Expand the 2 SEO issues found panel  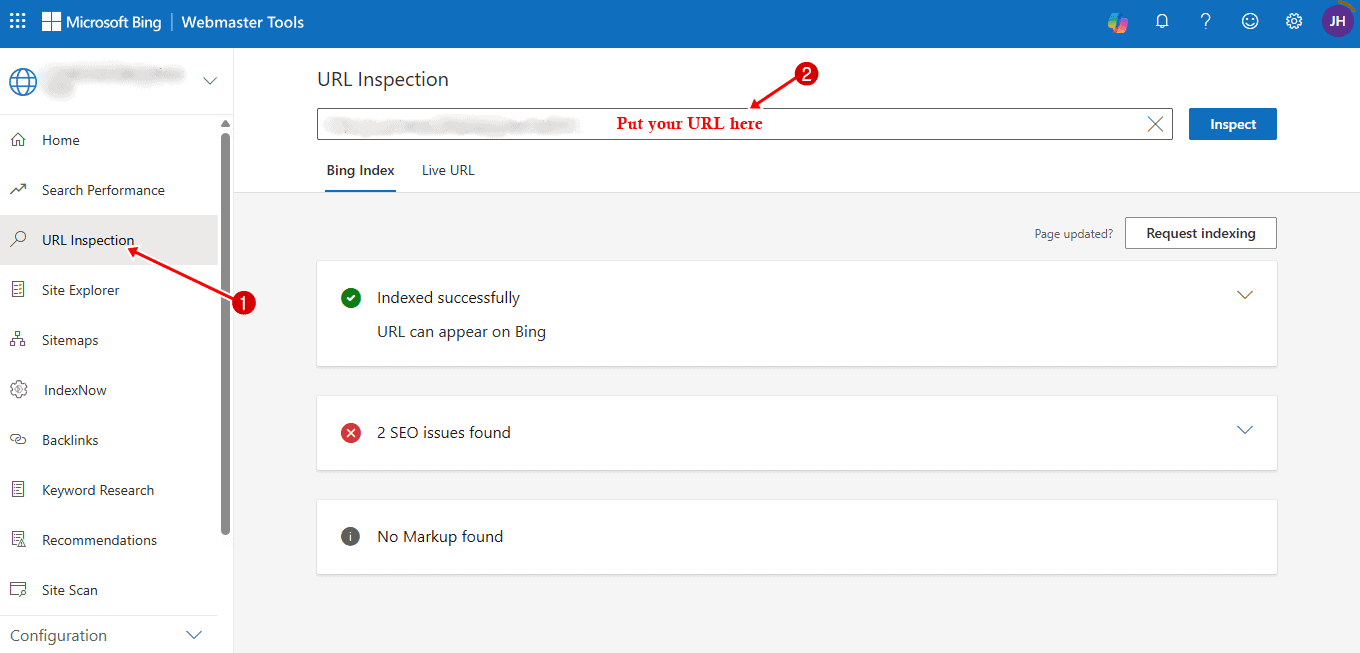pyautogui.click(x=1245, y=430)
